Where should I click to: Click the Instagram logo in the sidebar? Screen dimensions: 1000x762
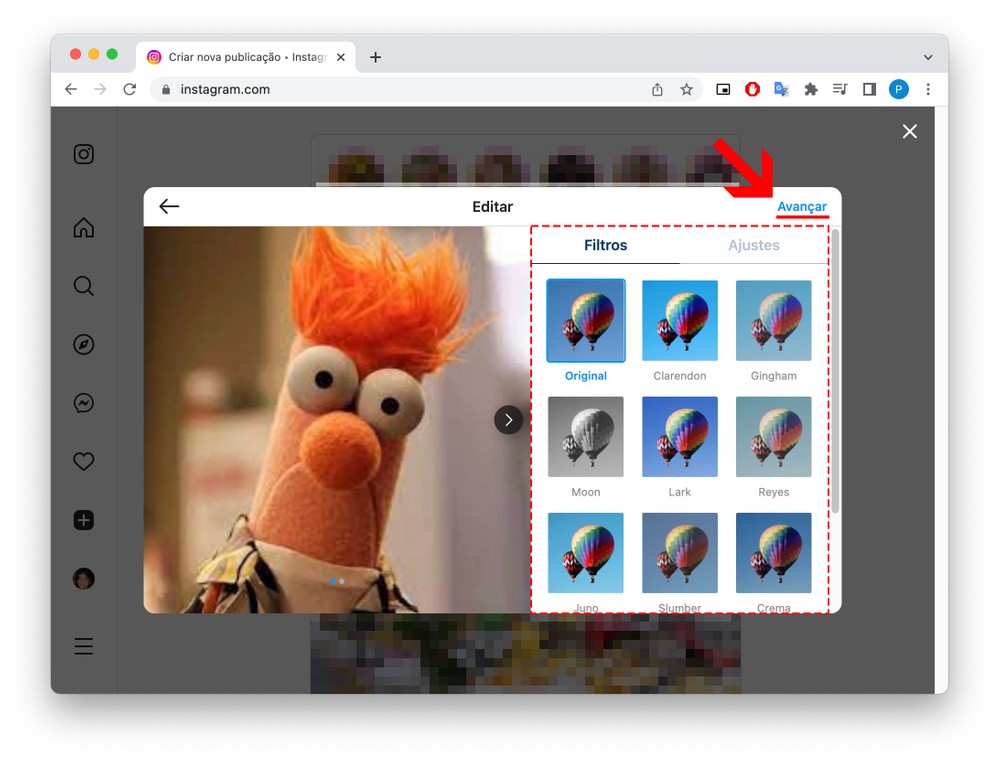(84, 154)
